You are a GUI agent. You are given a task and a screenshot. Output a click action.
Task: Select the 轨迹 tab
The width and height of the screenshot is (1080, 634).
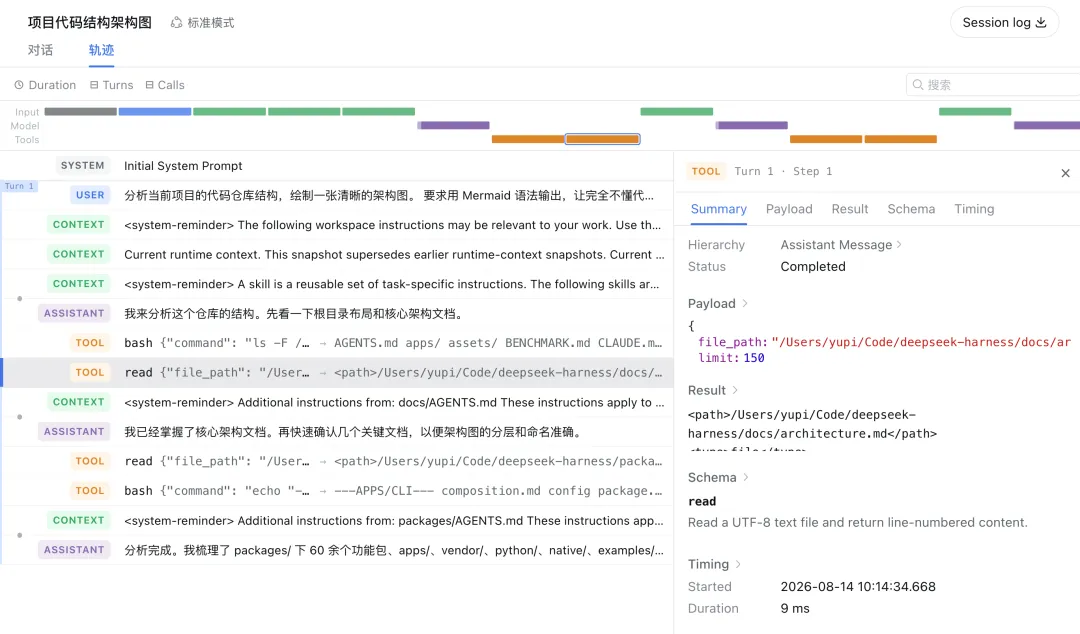101,50
